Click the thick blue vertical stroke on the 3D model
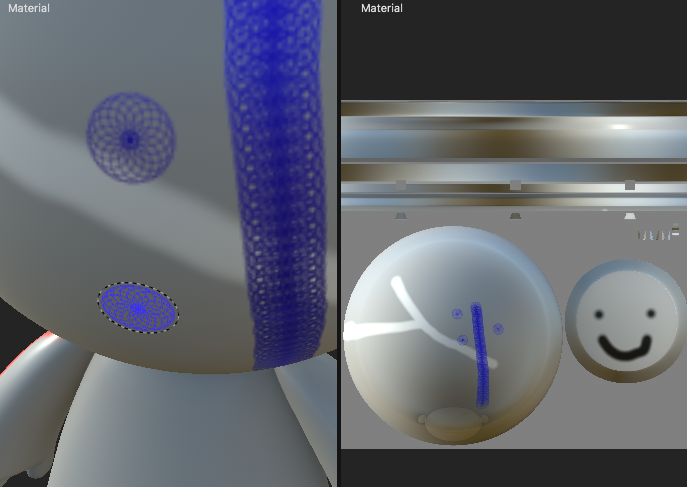 tap(276, 184)
